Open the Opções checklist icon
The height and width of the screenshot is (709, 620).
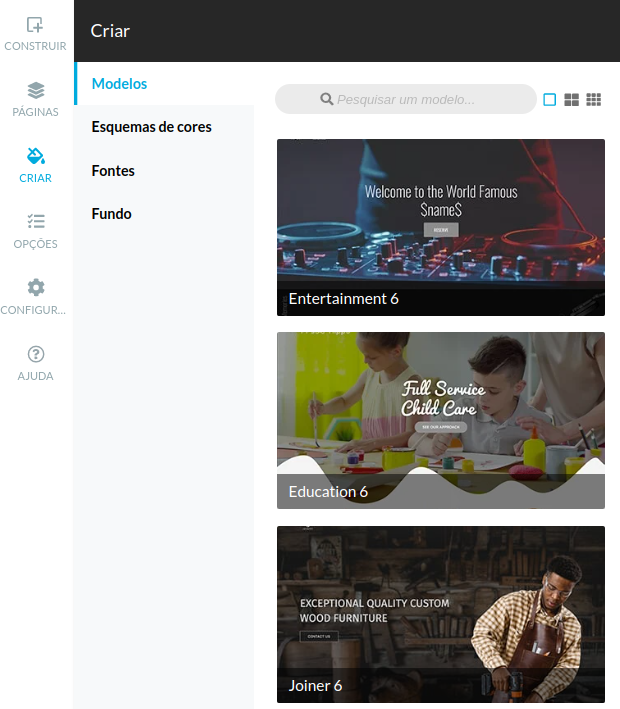click(x=35, y=222)
